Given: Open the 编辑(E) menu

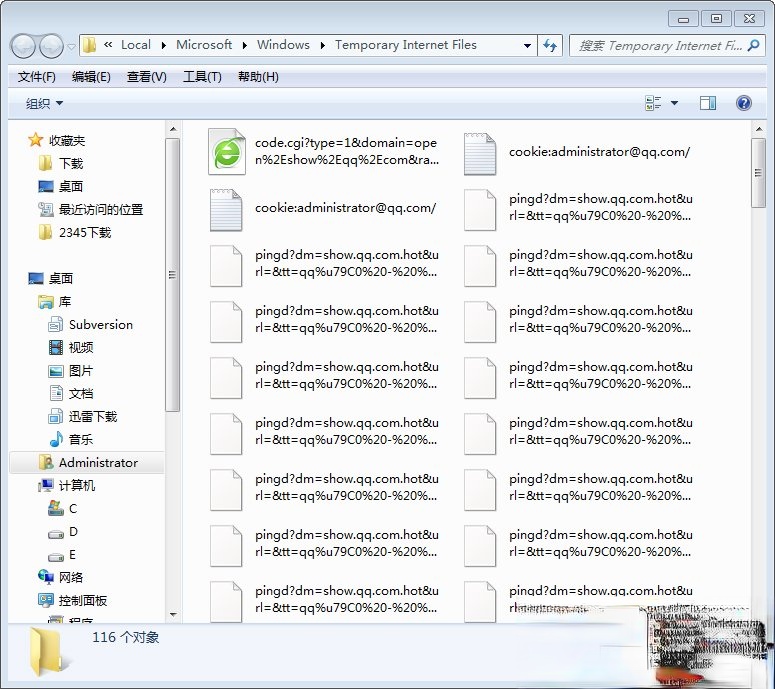Looking at the screenshot, I should click(91, 77).
